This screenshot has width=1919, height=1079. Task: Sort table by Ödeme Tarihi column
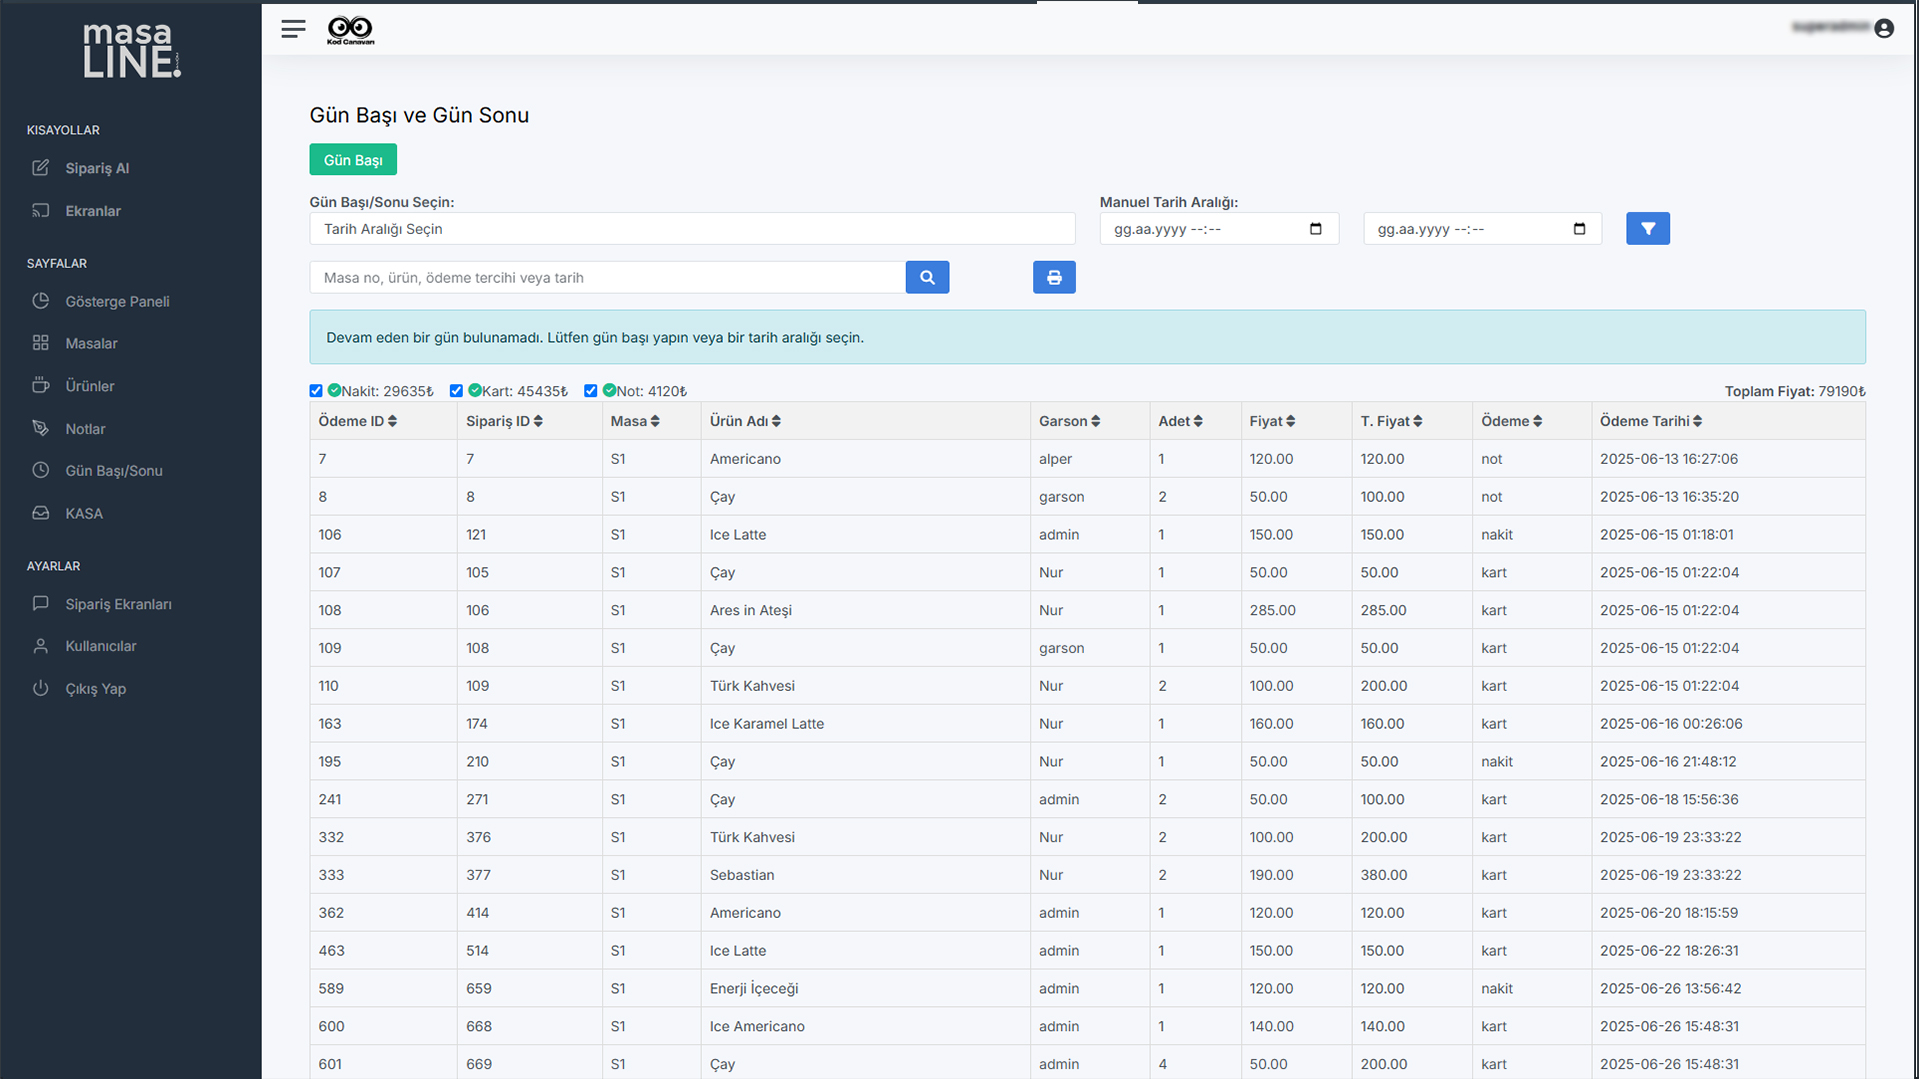click(x=1650, y=421)
